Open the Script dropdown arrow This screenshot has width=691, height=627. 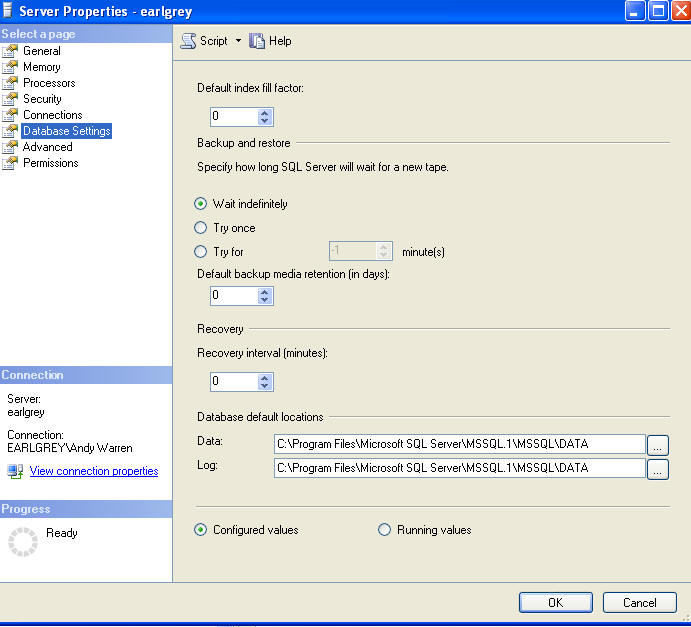(238, 41)
